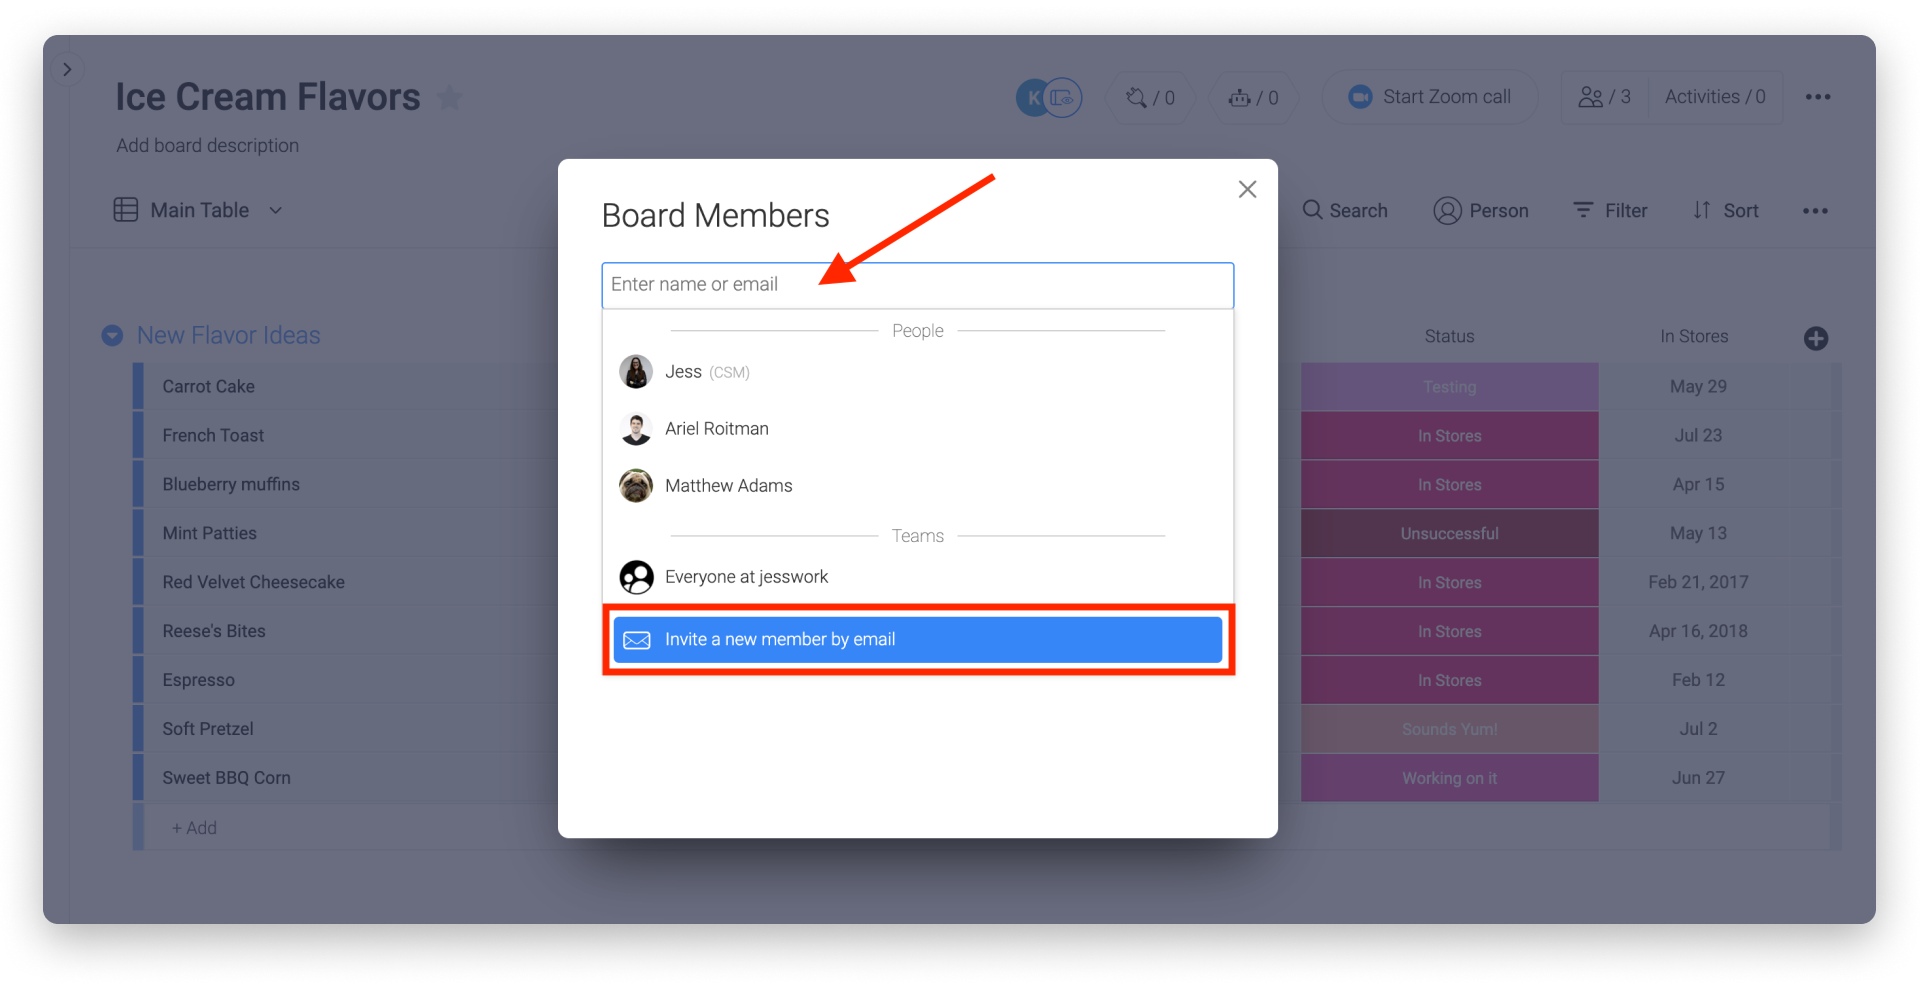The image size is (1920, 989).
Task: Open the Main Table view dropdown
Action: (x=276, y=211)
